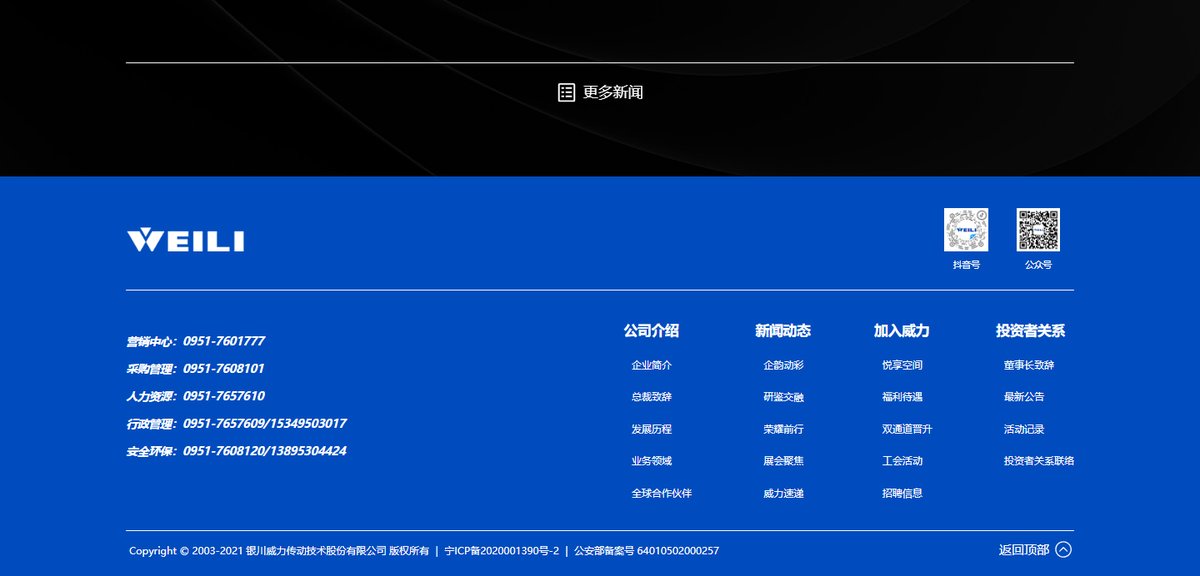This screenshot has width=1200, height=576.
Task: Click the WEILI logo in the footer
Action: [x=185, y=241]
